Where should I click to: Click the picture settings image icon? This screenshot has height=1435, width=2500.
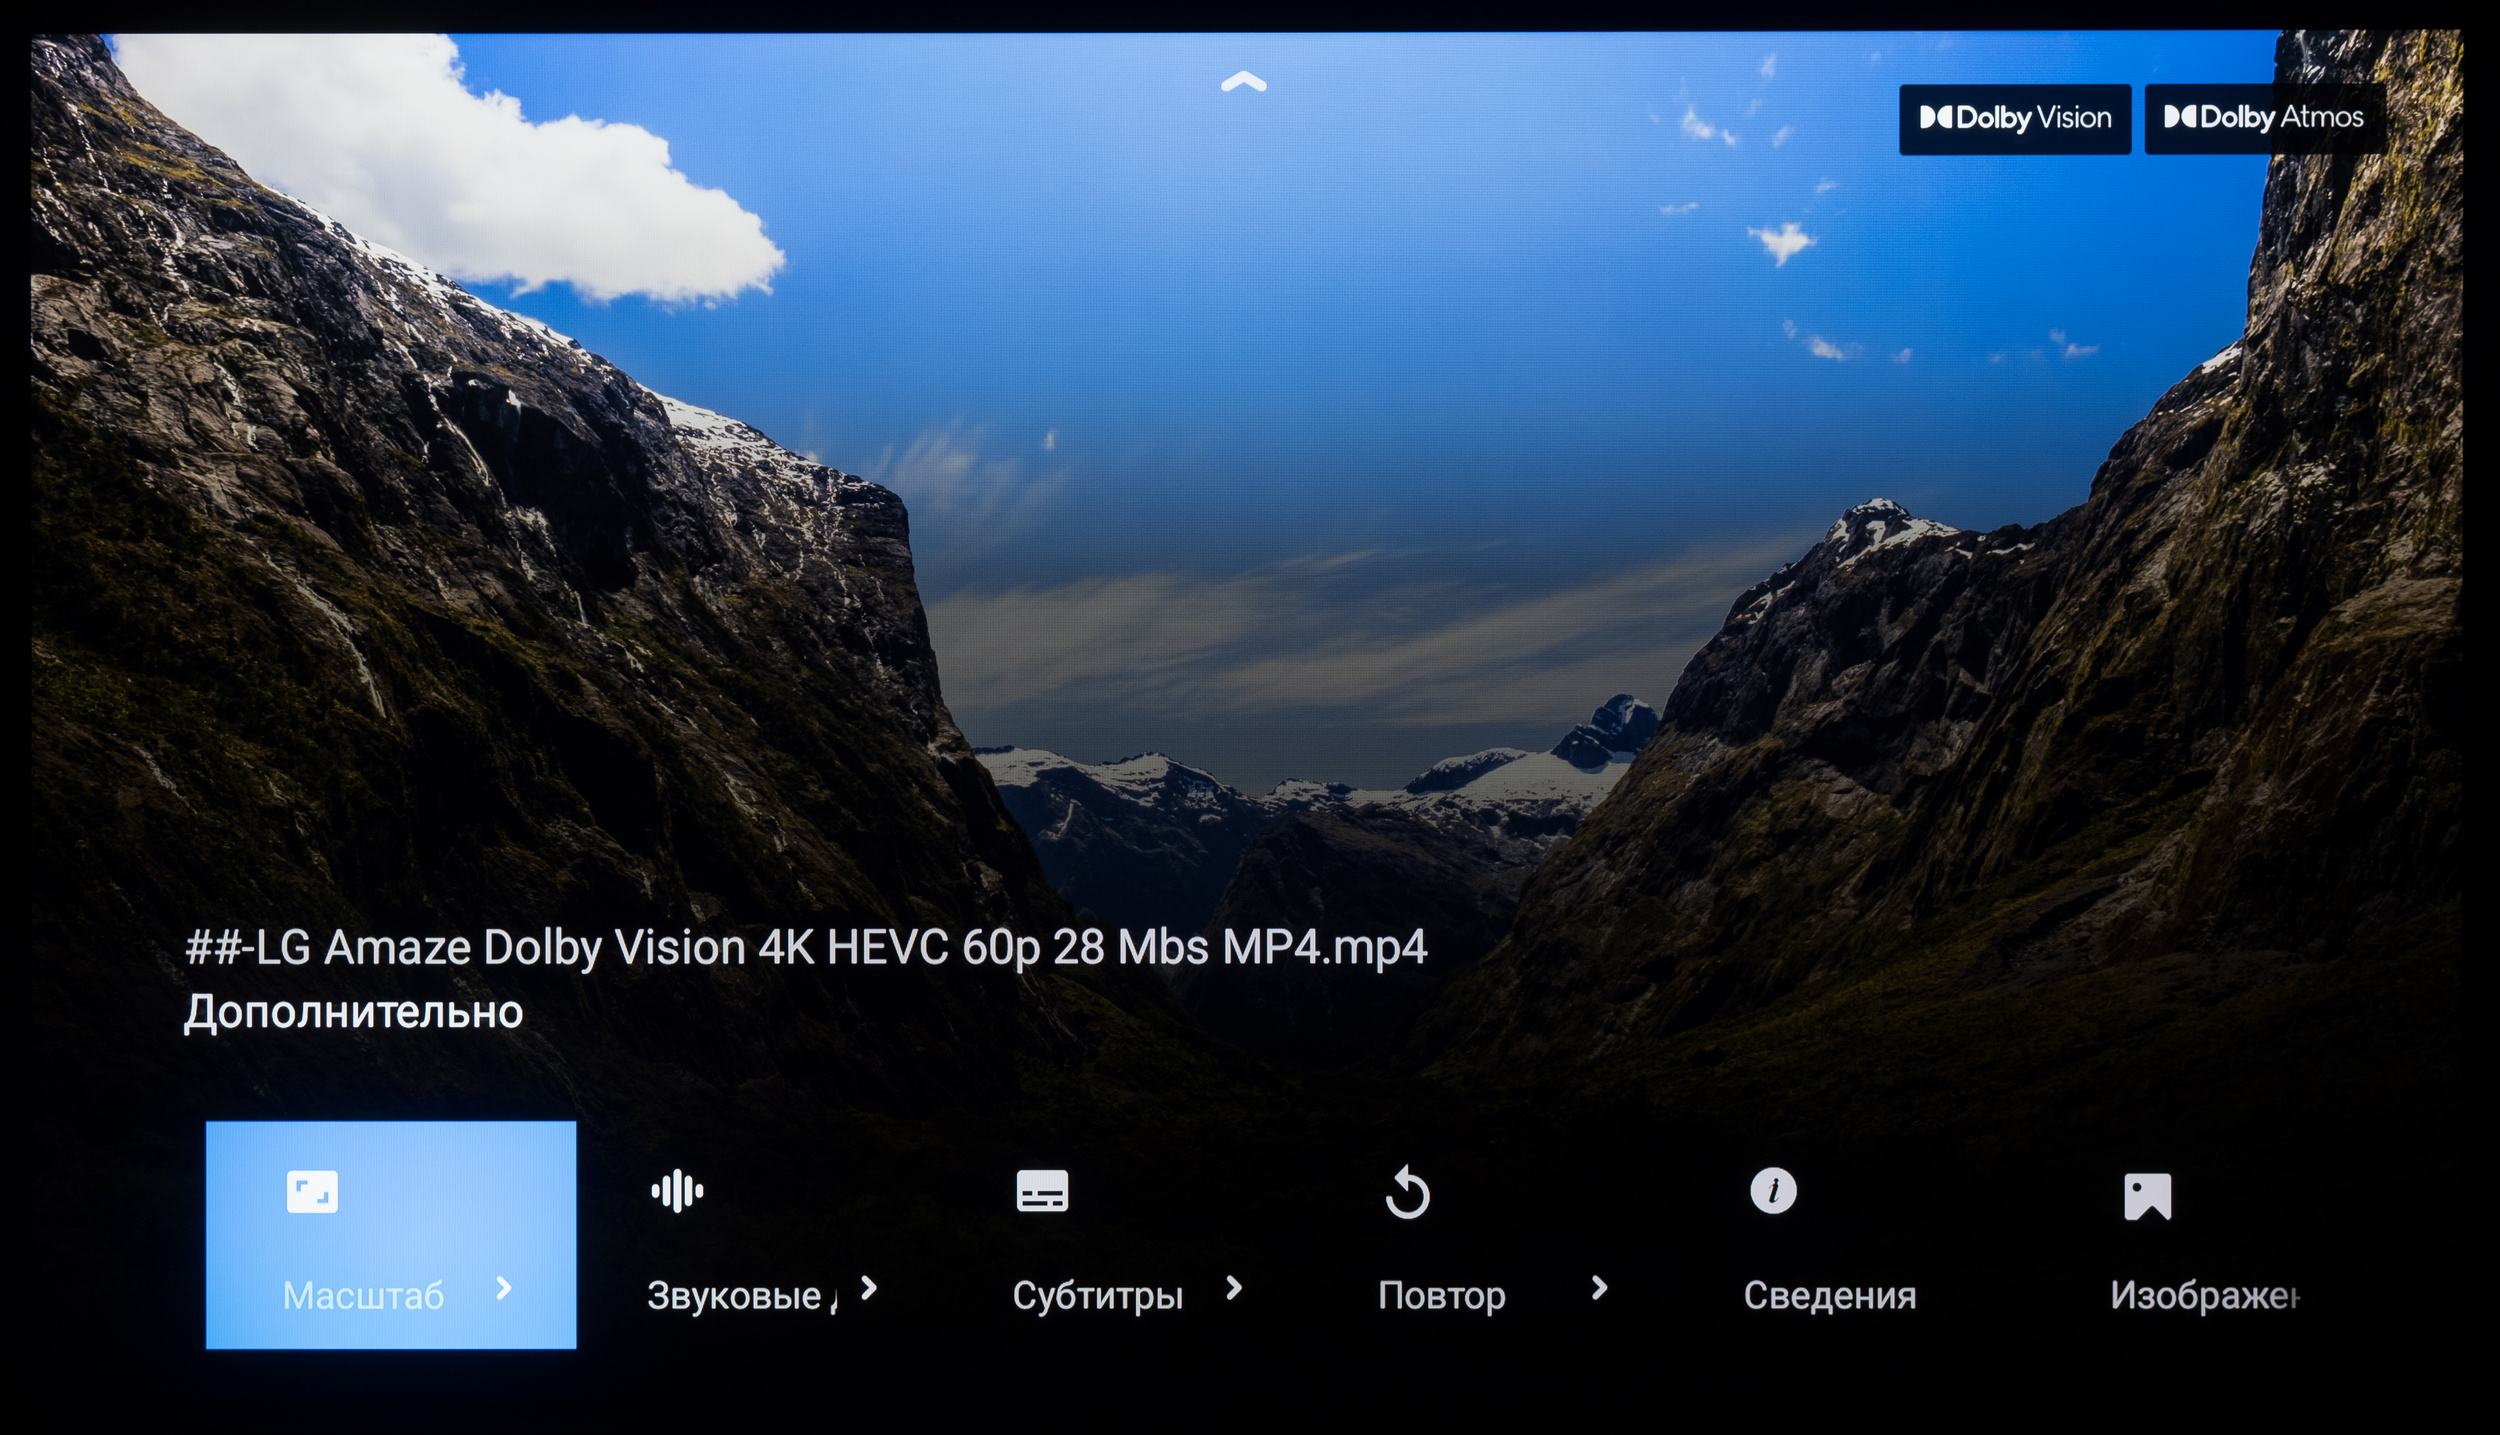click(2147, 1196)
